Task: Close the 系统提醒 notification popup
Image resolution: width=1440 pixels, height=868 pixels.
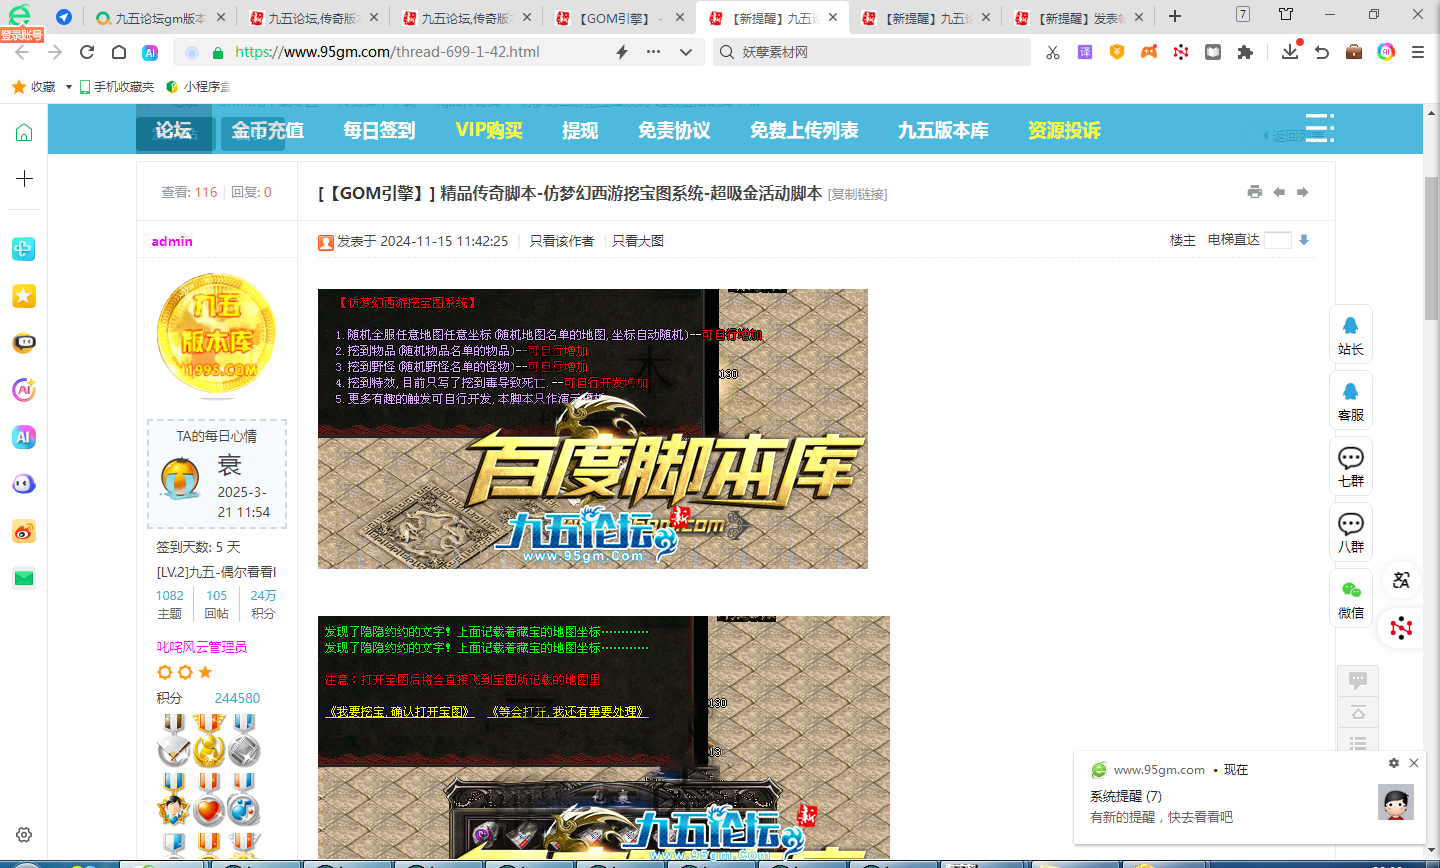Action: pyautogui.click(x=1414, y=763)
